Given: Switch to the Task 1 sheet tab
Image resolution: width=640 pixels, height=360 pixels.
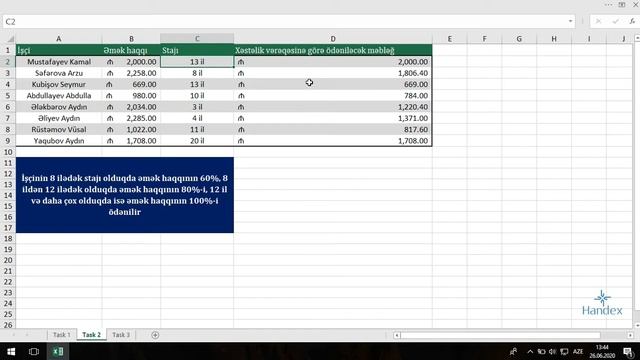Looking at the screenshot, I should (62, 335).
